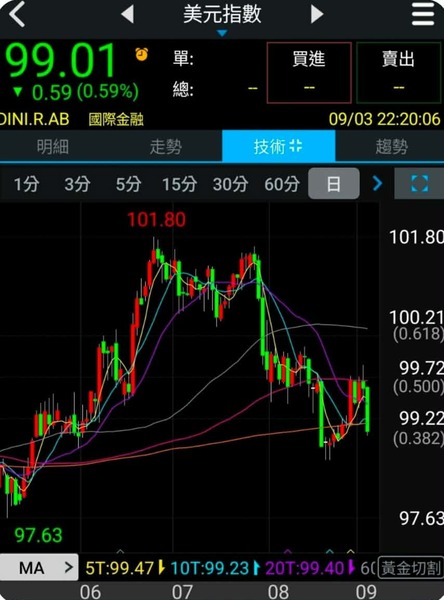Open the 美元指數 symbol dropdown
Image resolution: width=444 pixels, height=600 pixels.
[222, 17]
